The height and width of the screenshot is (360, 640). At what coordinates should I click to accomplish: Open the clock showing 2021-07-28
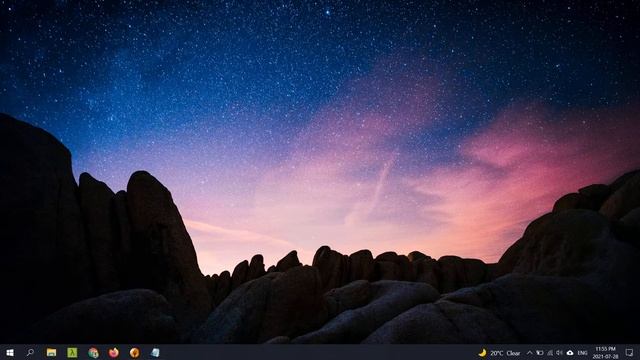(x=606, y=353)
